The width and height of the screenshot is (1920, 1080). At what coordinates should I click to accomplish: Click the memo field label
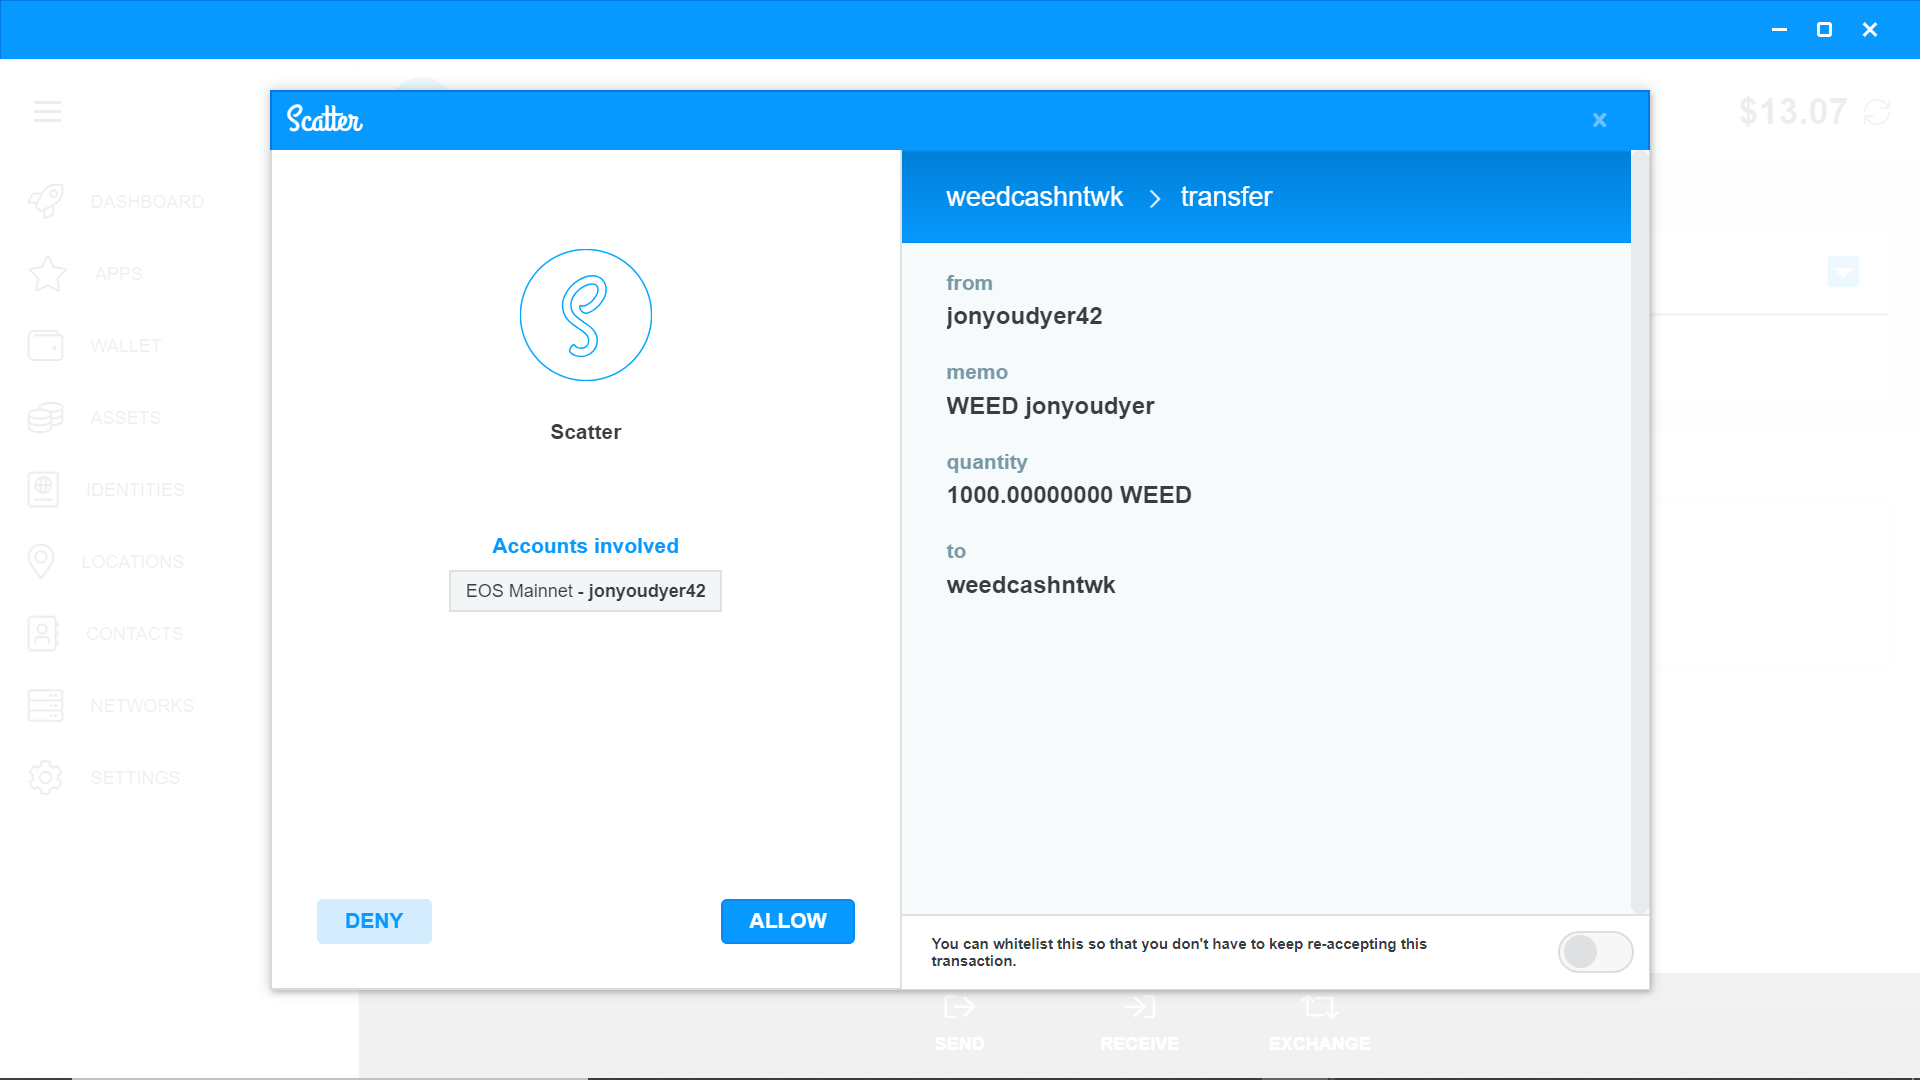(x=977, y=372)
